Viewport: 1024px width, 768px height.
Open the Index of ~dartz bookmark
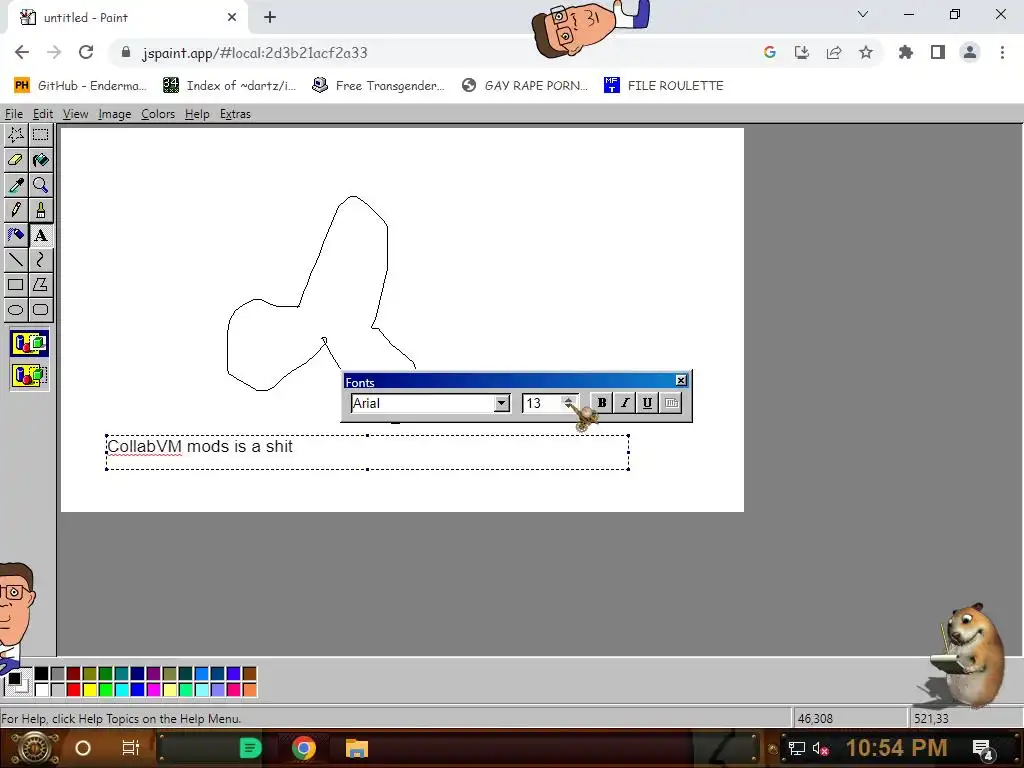click(x=229, y=86)
